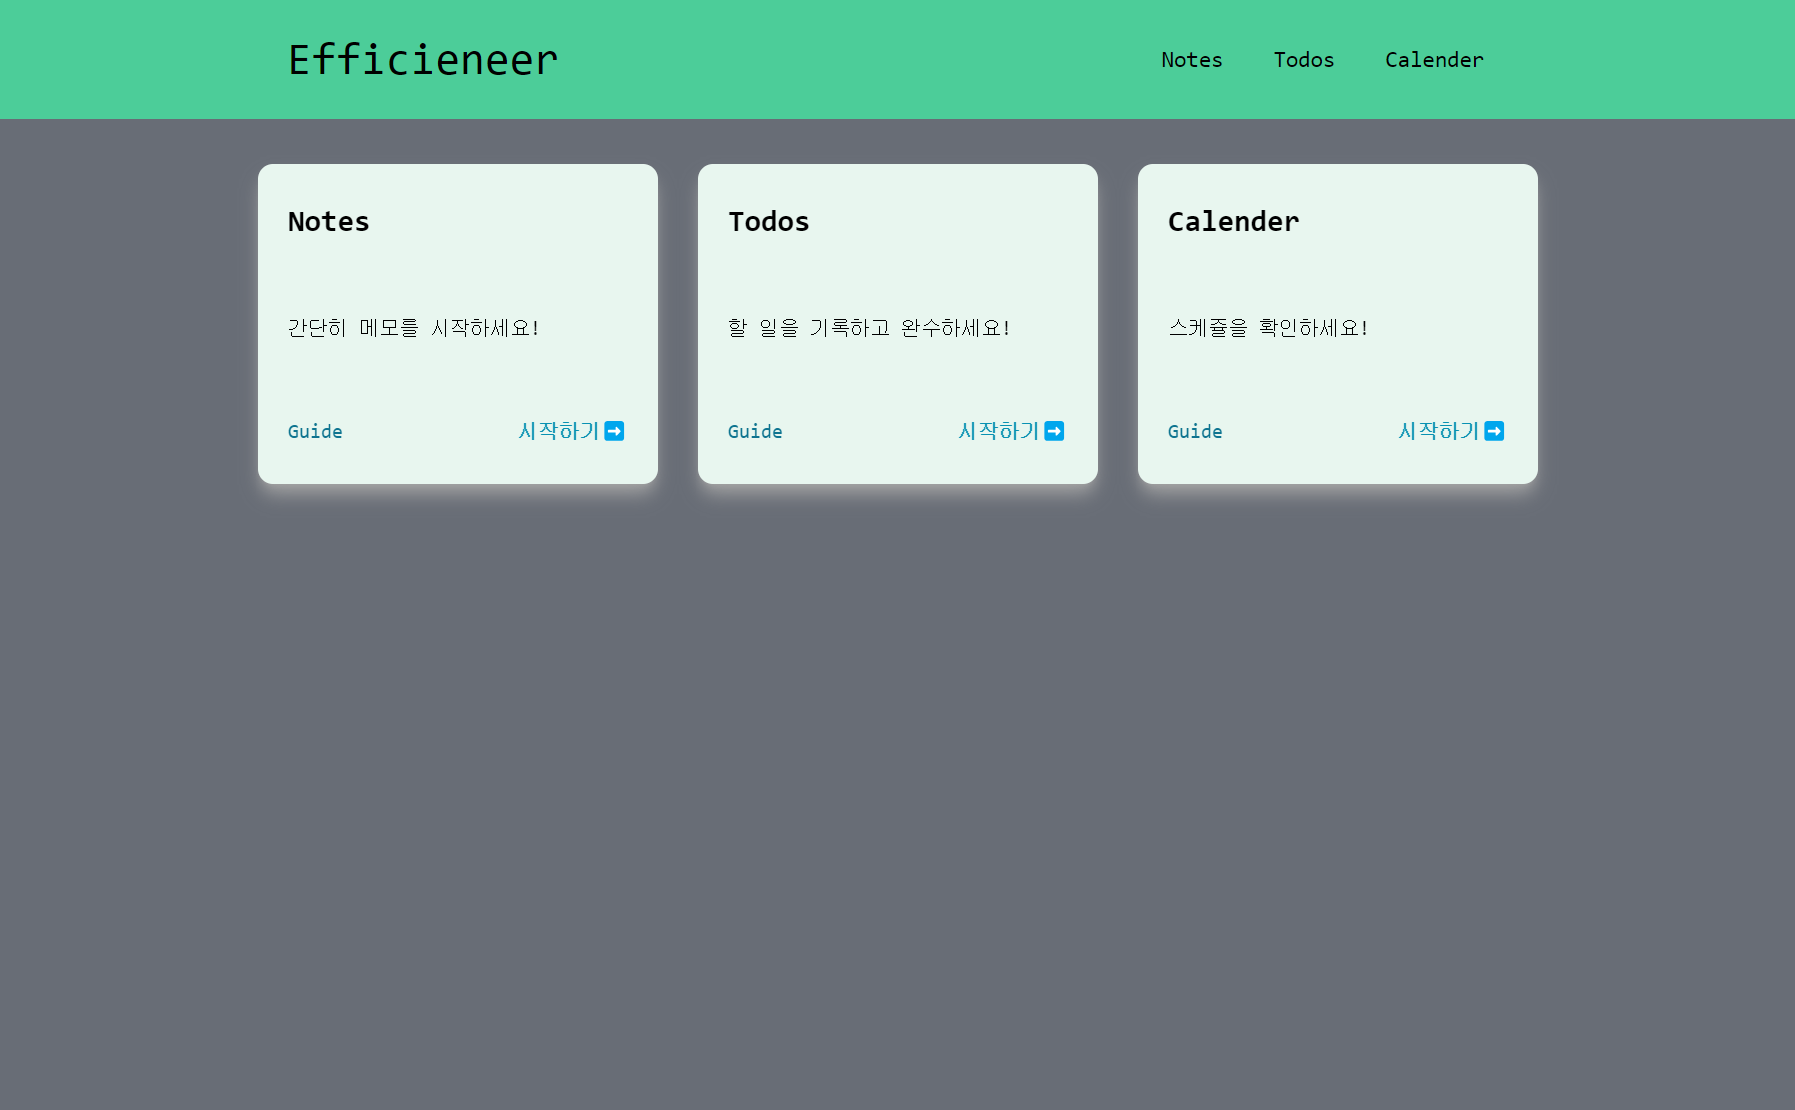Select the Calender card heading

(x=1234, y=221)
